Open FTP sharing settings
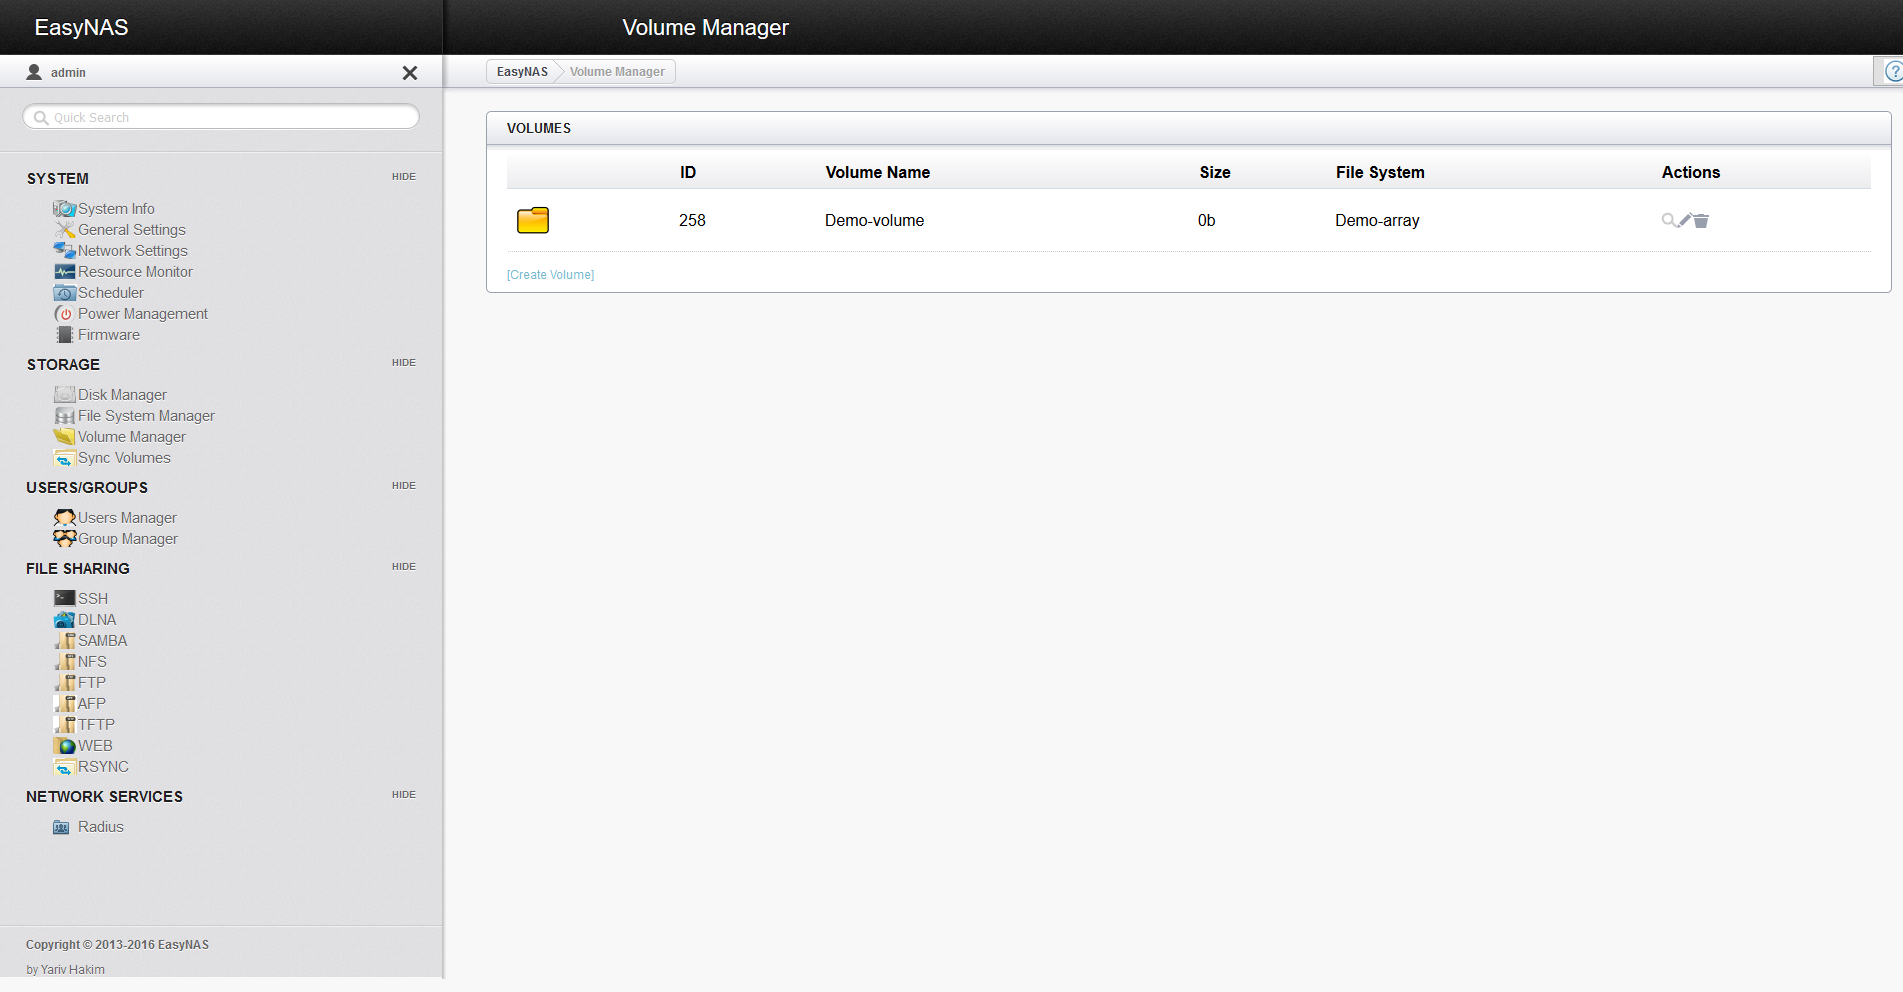The width and height of the screenshot is (1903, 992). click(92, 683)
